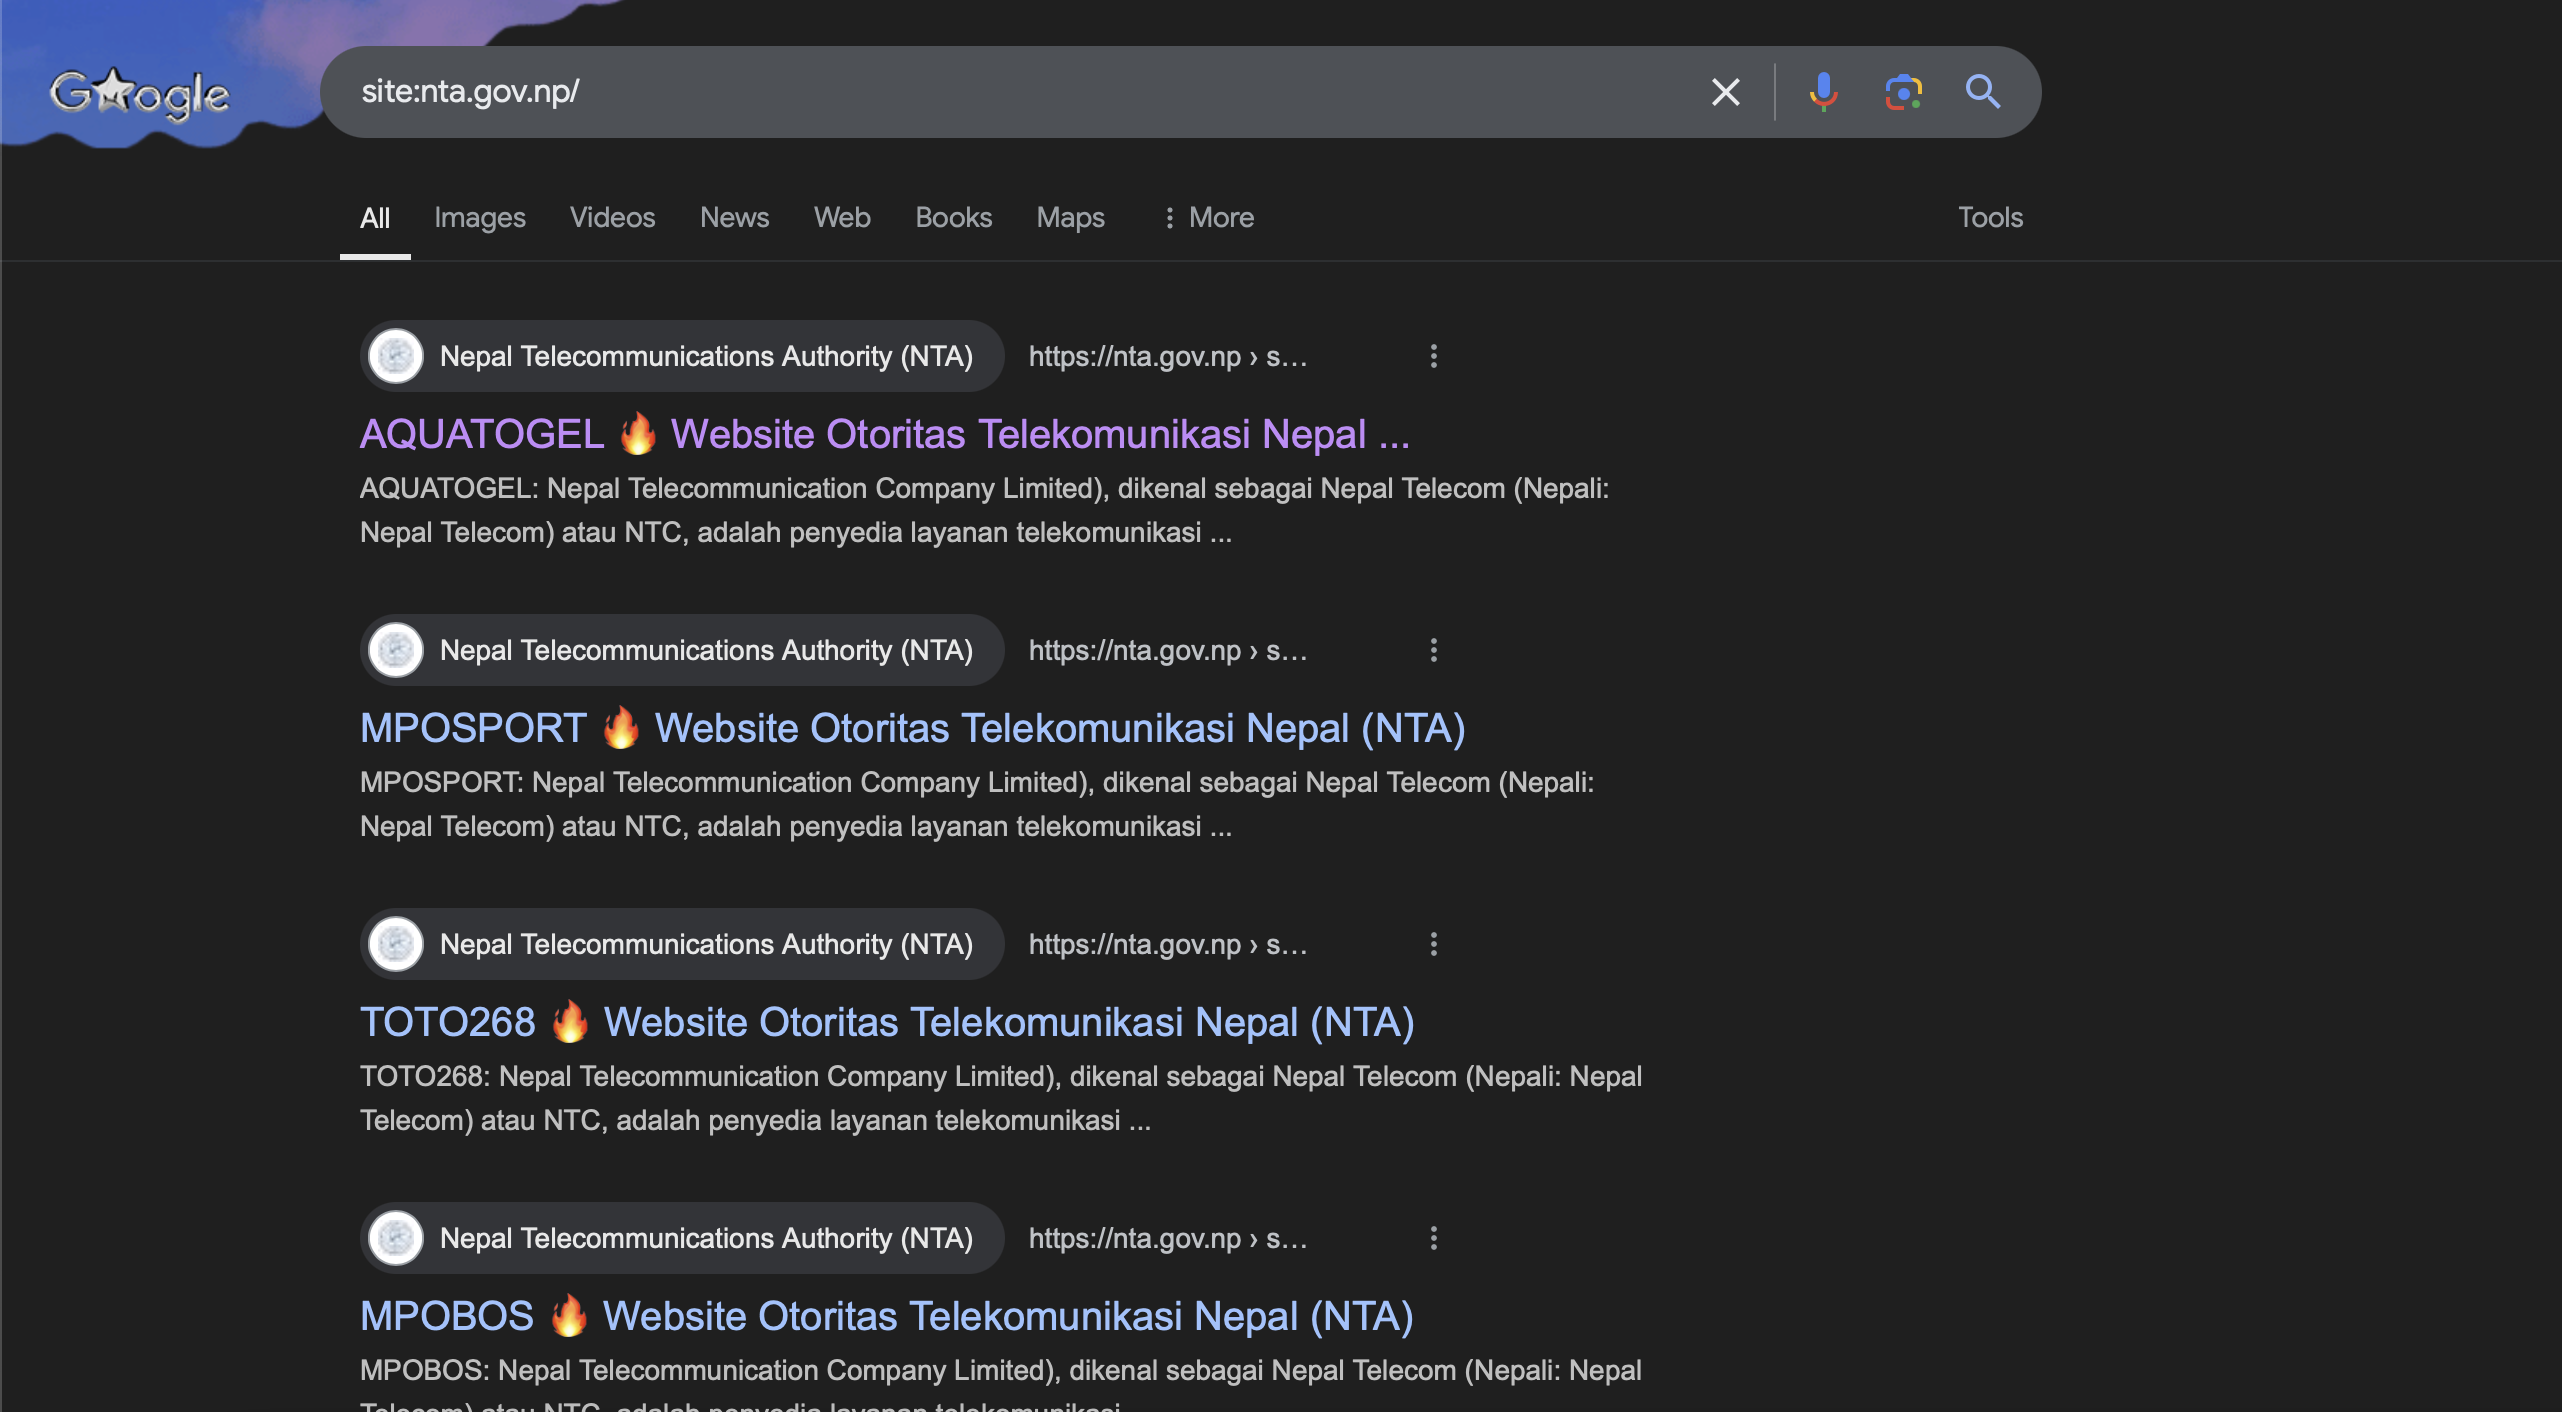Click the nta.gov.np URL above MPOSPORT
The width and height of the screenshot is (2562, 1412).
(1168, 650)
